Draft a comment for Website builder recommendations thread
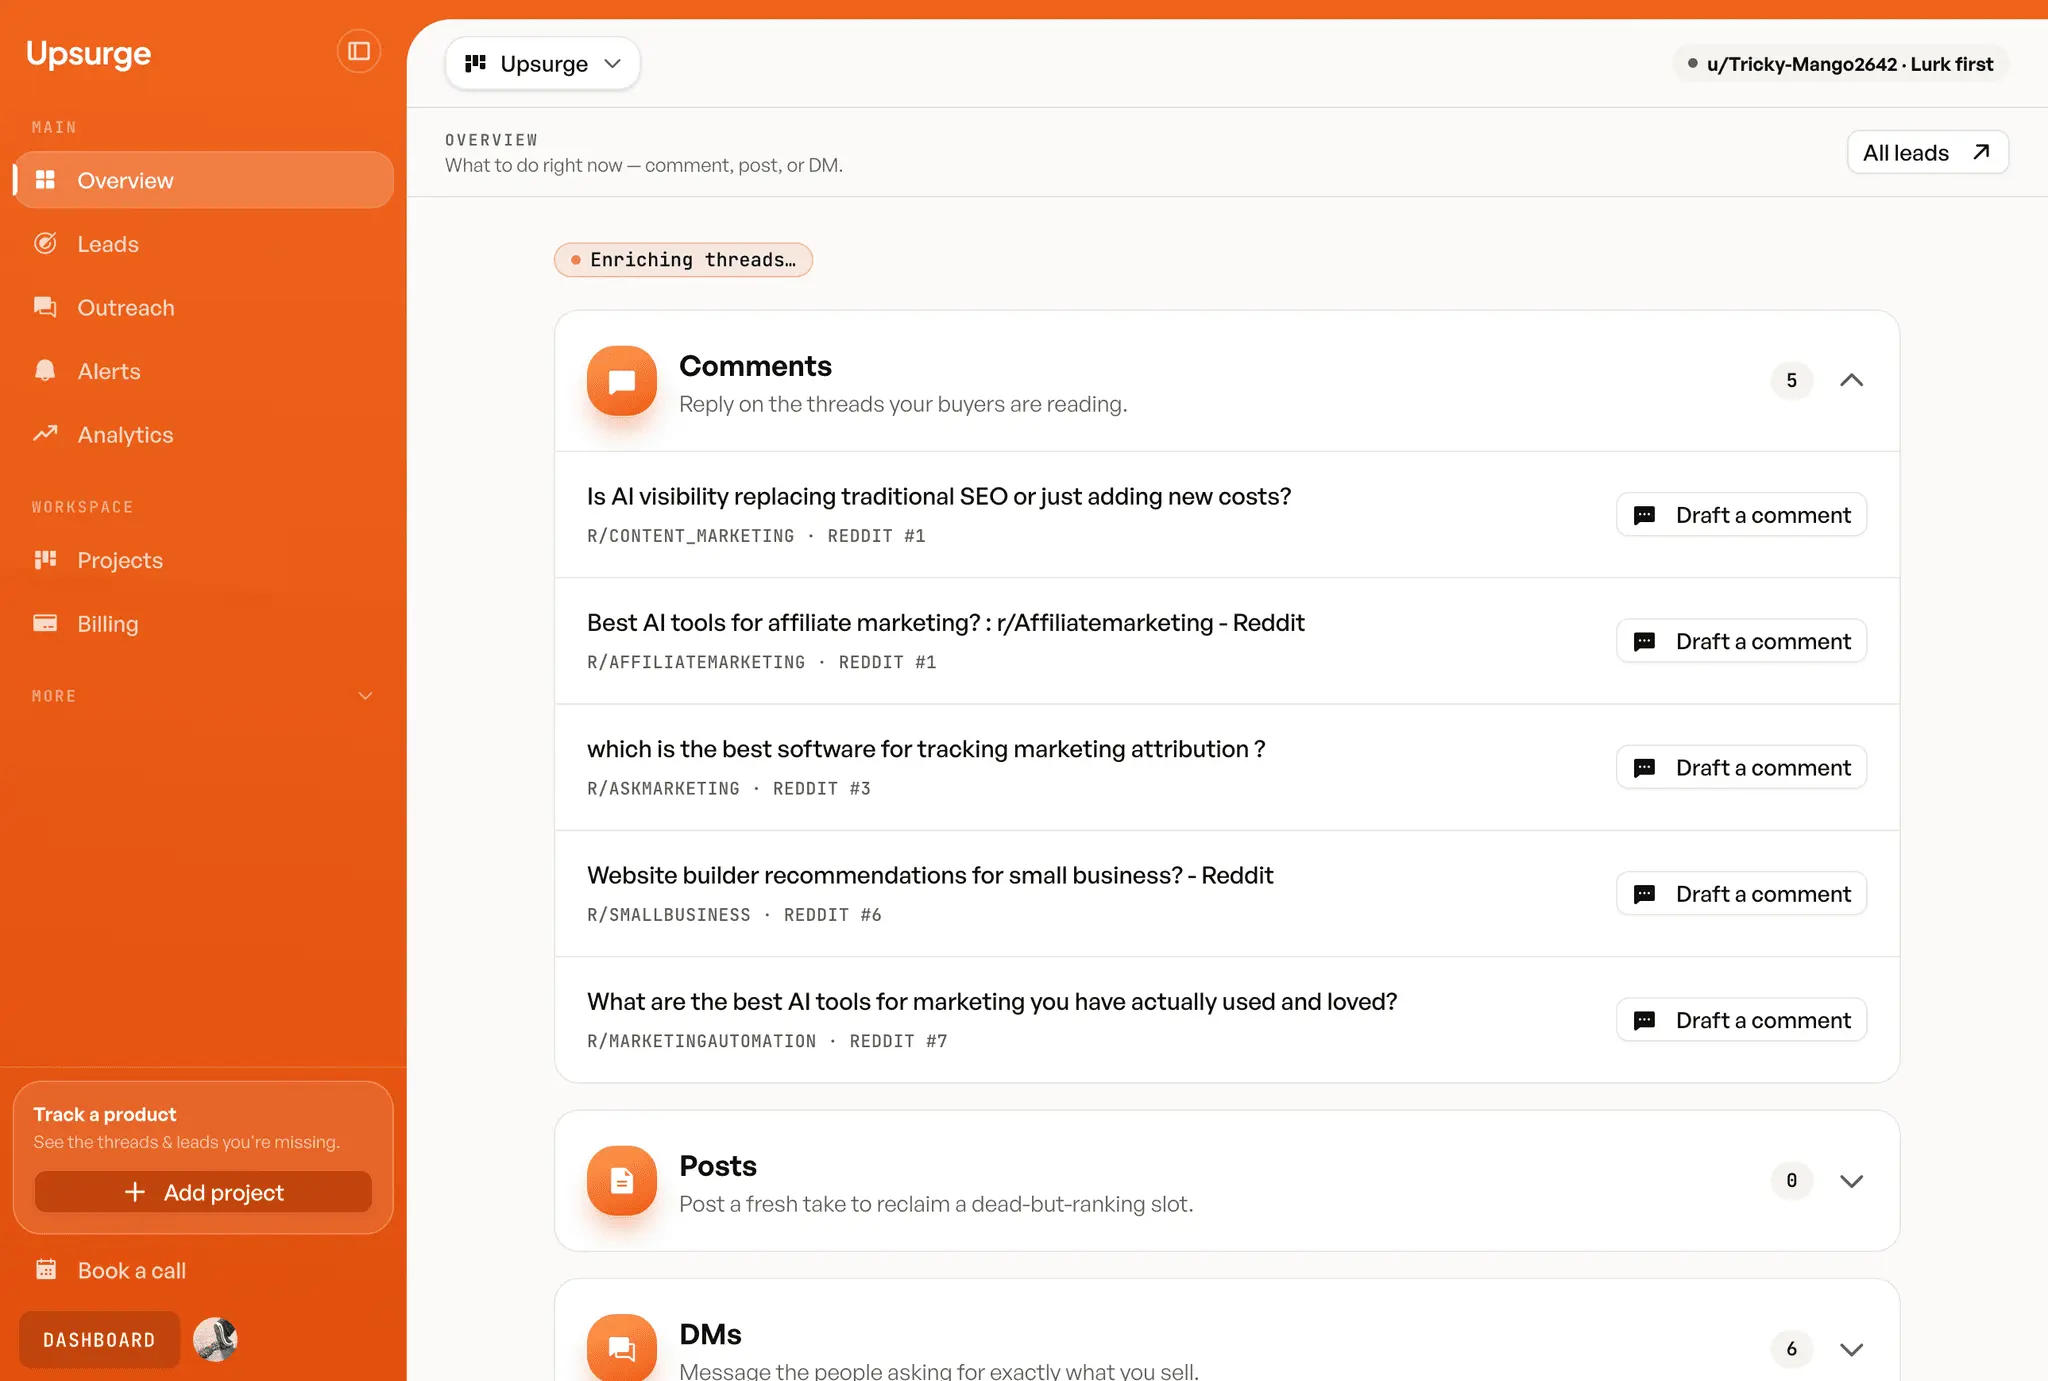 pyautogui.click(x=1741, y=894)
